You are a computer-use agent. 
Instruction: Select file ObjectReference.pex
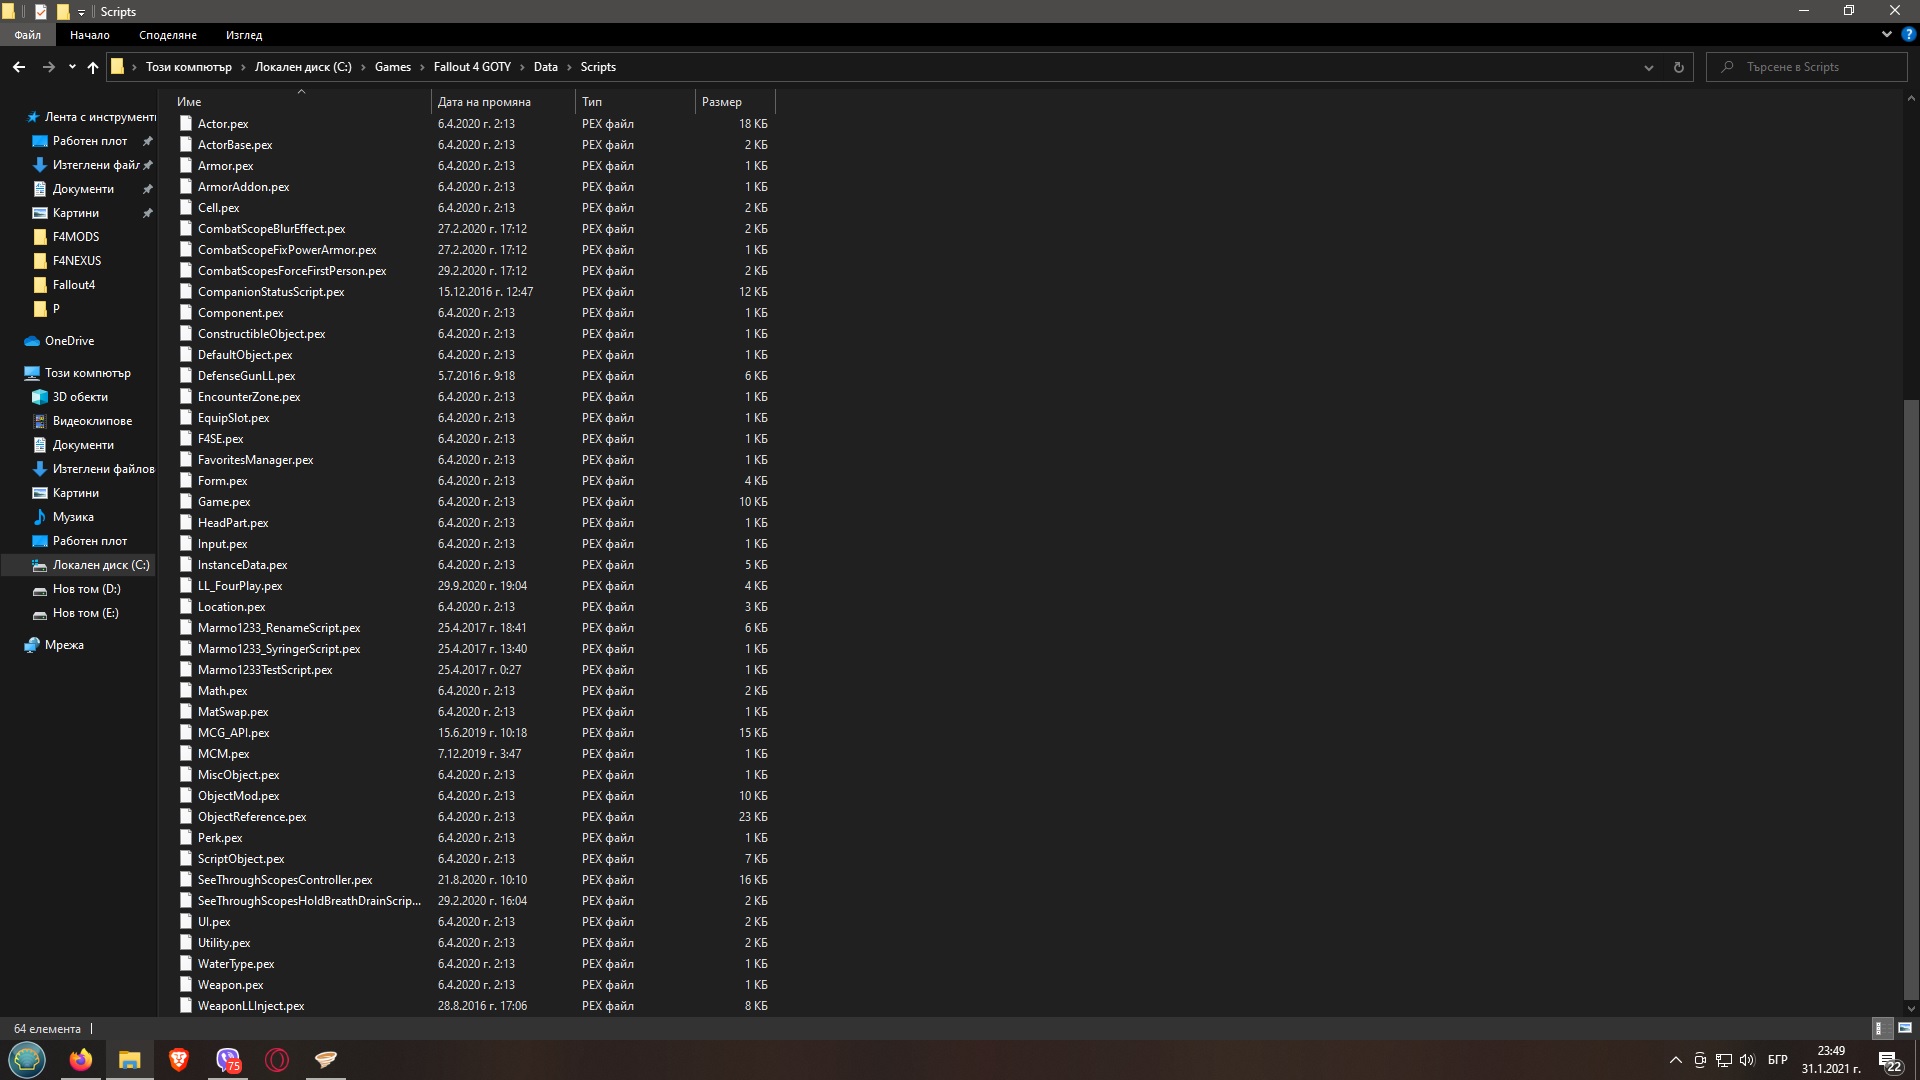(x=252, y=817)
